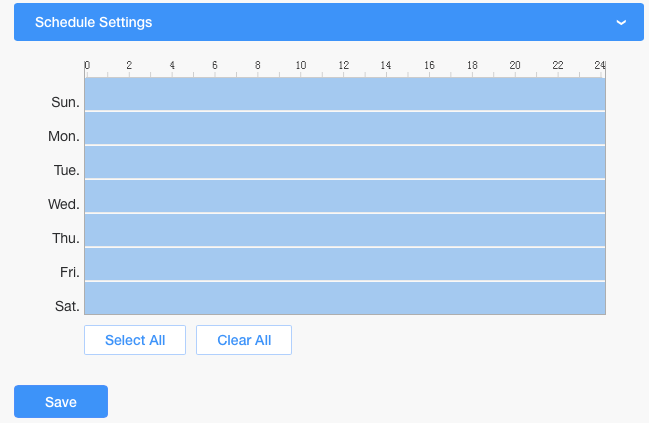
Task: Click the Wednesday schedule time bar
Action: coord(345,197)
